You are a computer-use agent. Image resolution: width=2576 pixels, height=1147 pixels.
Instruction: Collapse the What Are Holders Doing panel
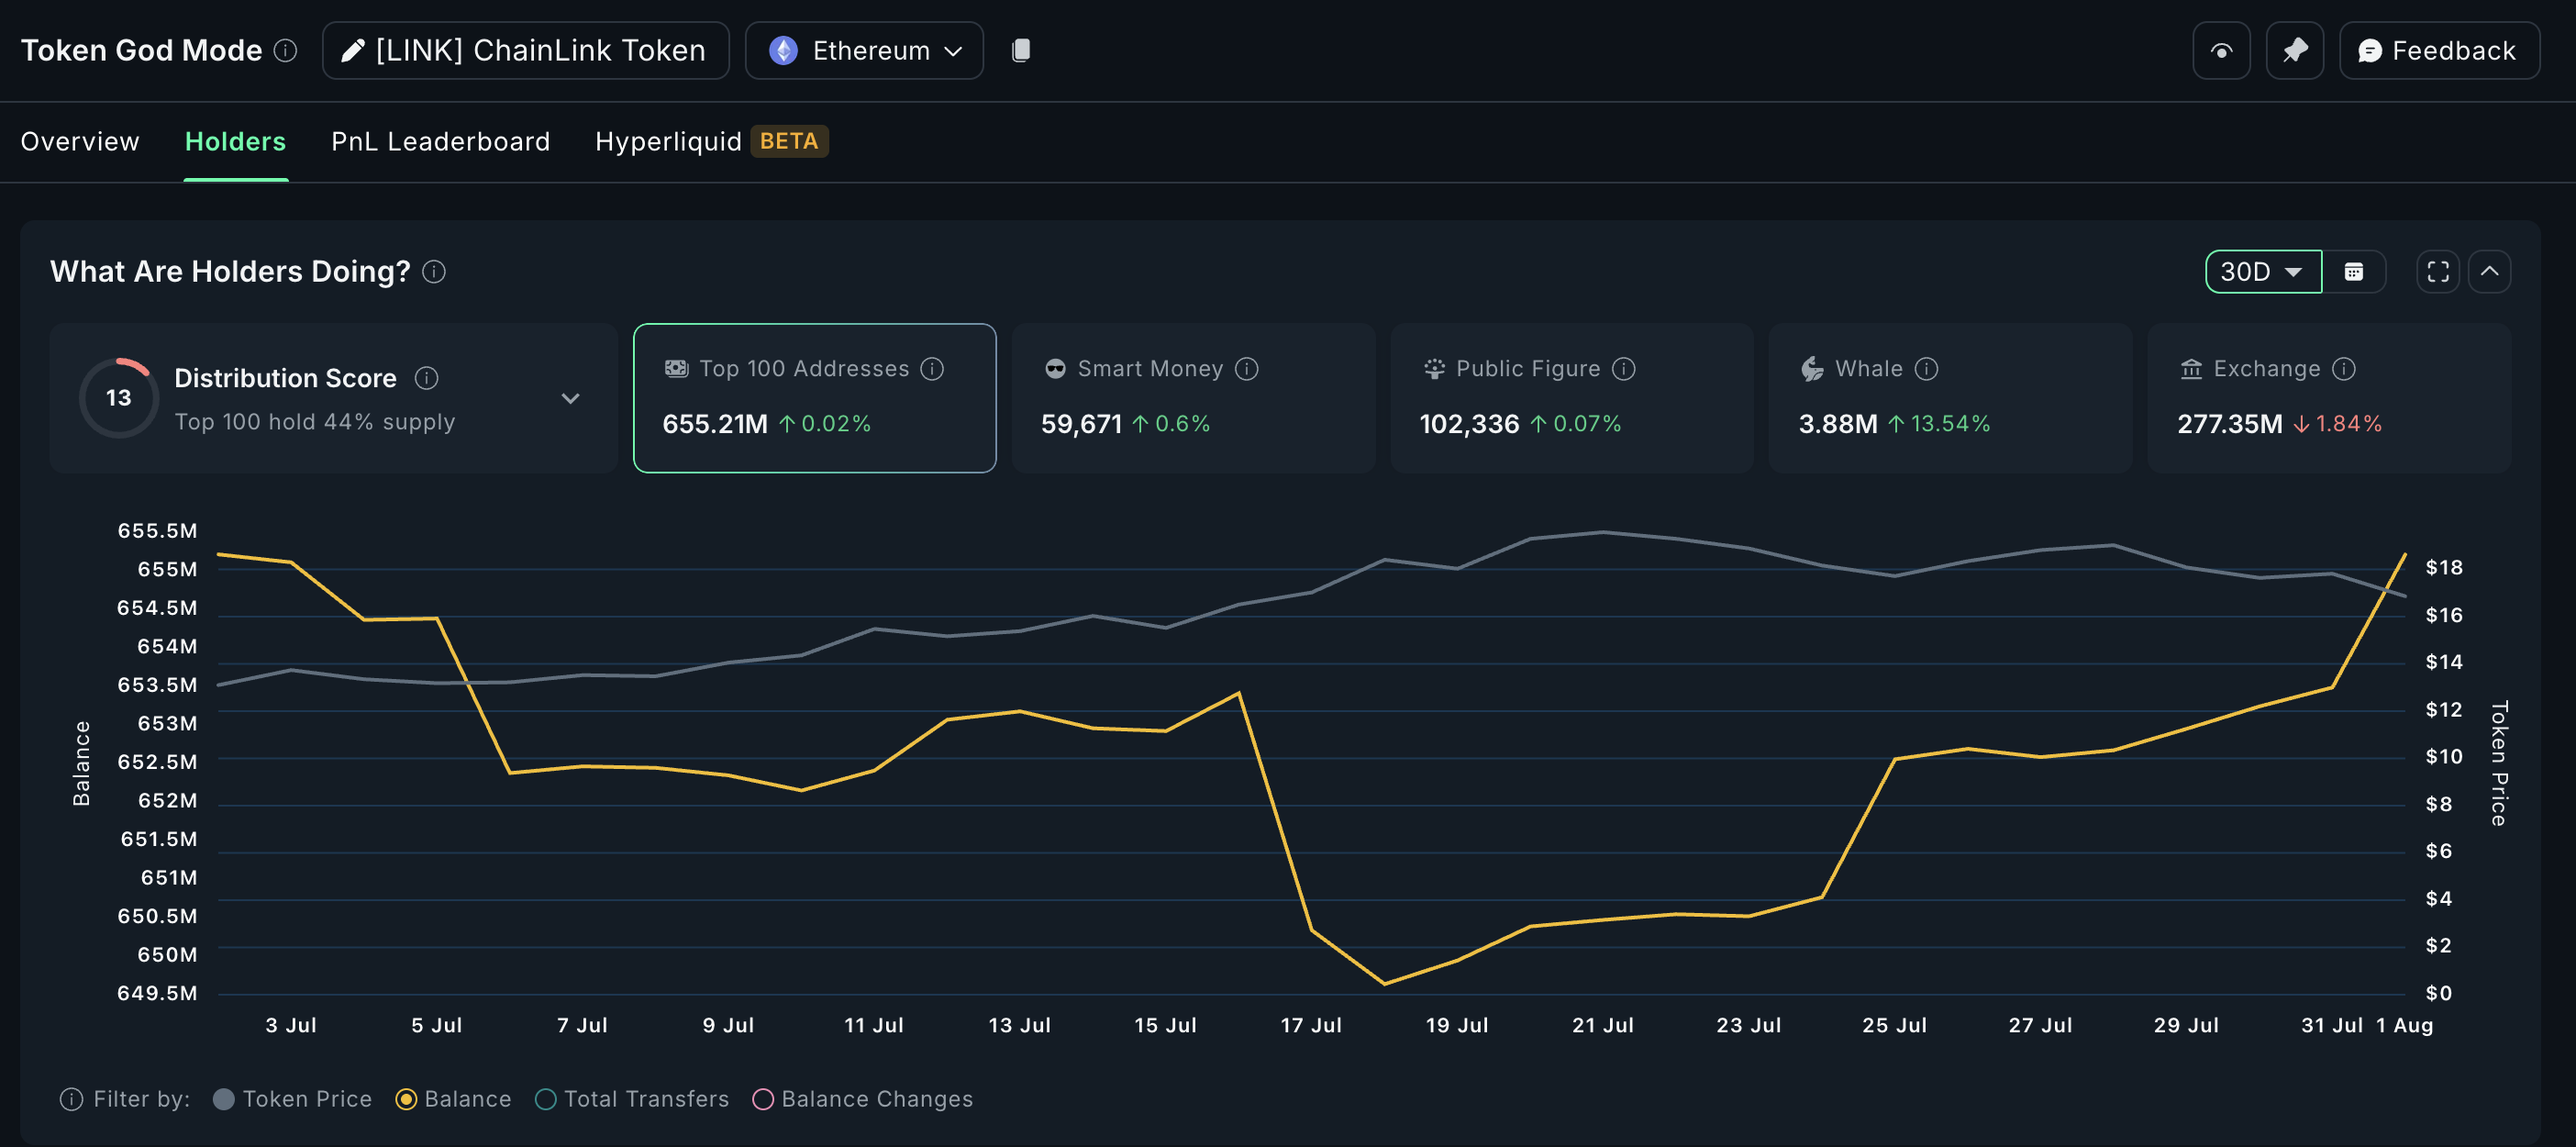tap(2489, 272)
